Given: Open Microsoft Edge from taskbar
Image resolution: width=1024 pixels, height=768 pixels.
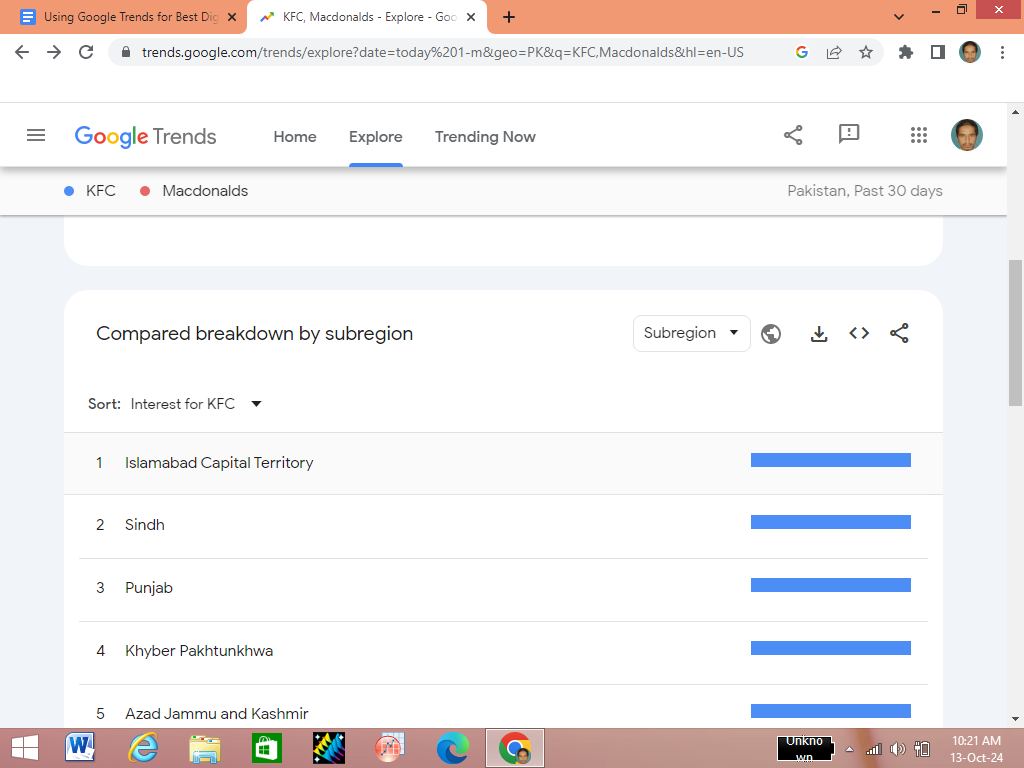Looking at the screenshot, I should [453, 748].
